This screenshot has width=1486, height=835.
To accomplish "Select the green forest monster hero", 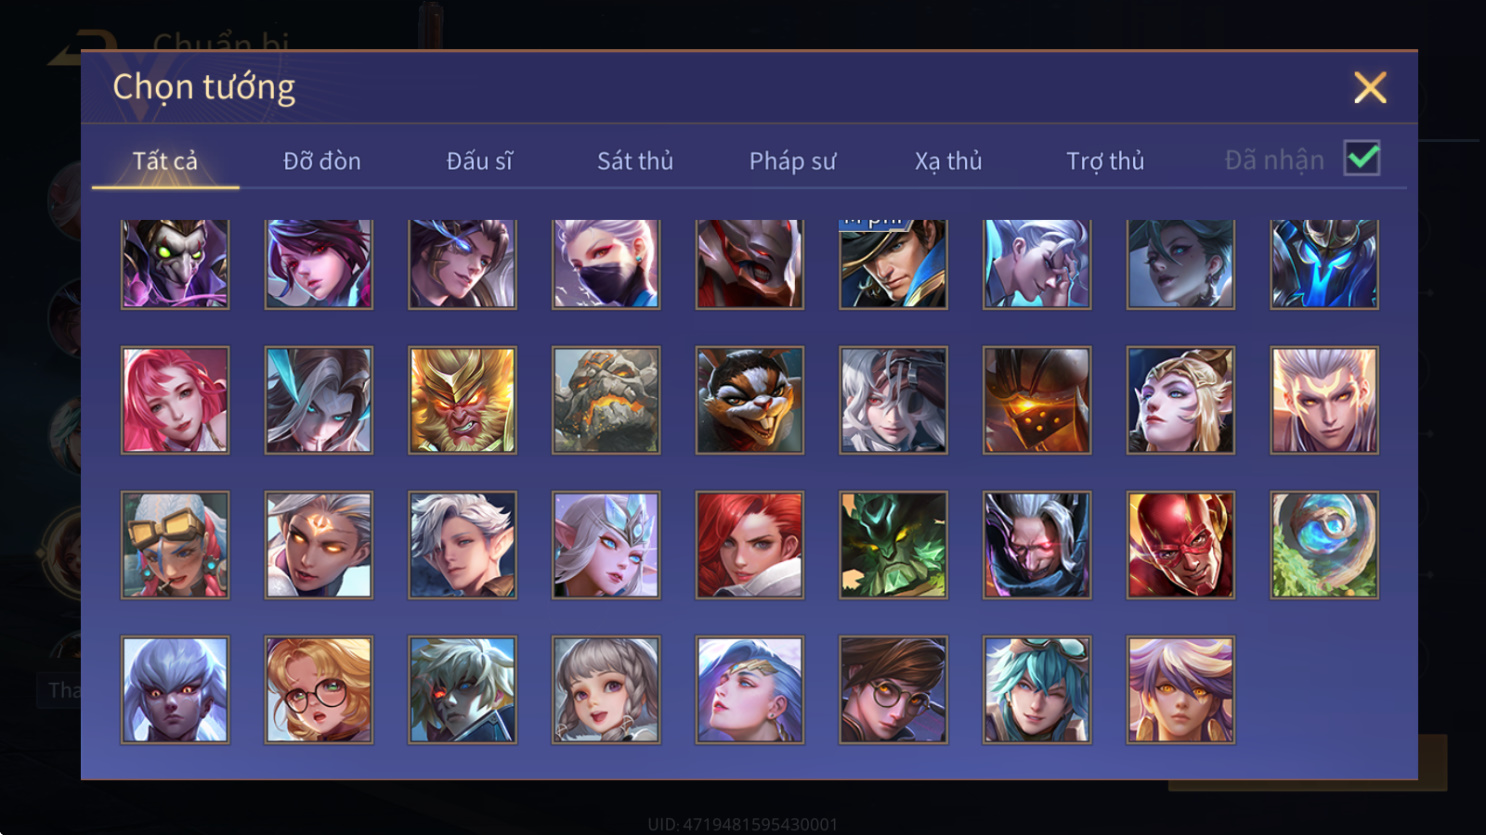I will point(893,545).
